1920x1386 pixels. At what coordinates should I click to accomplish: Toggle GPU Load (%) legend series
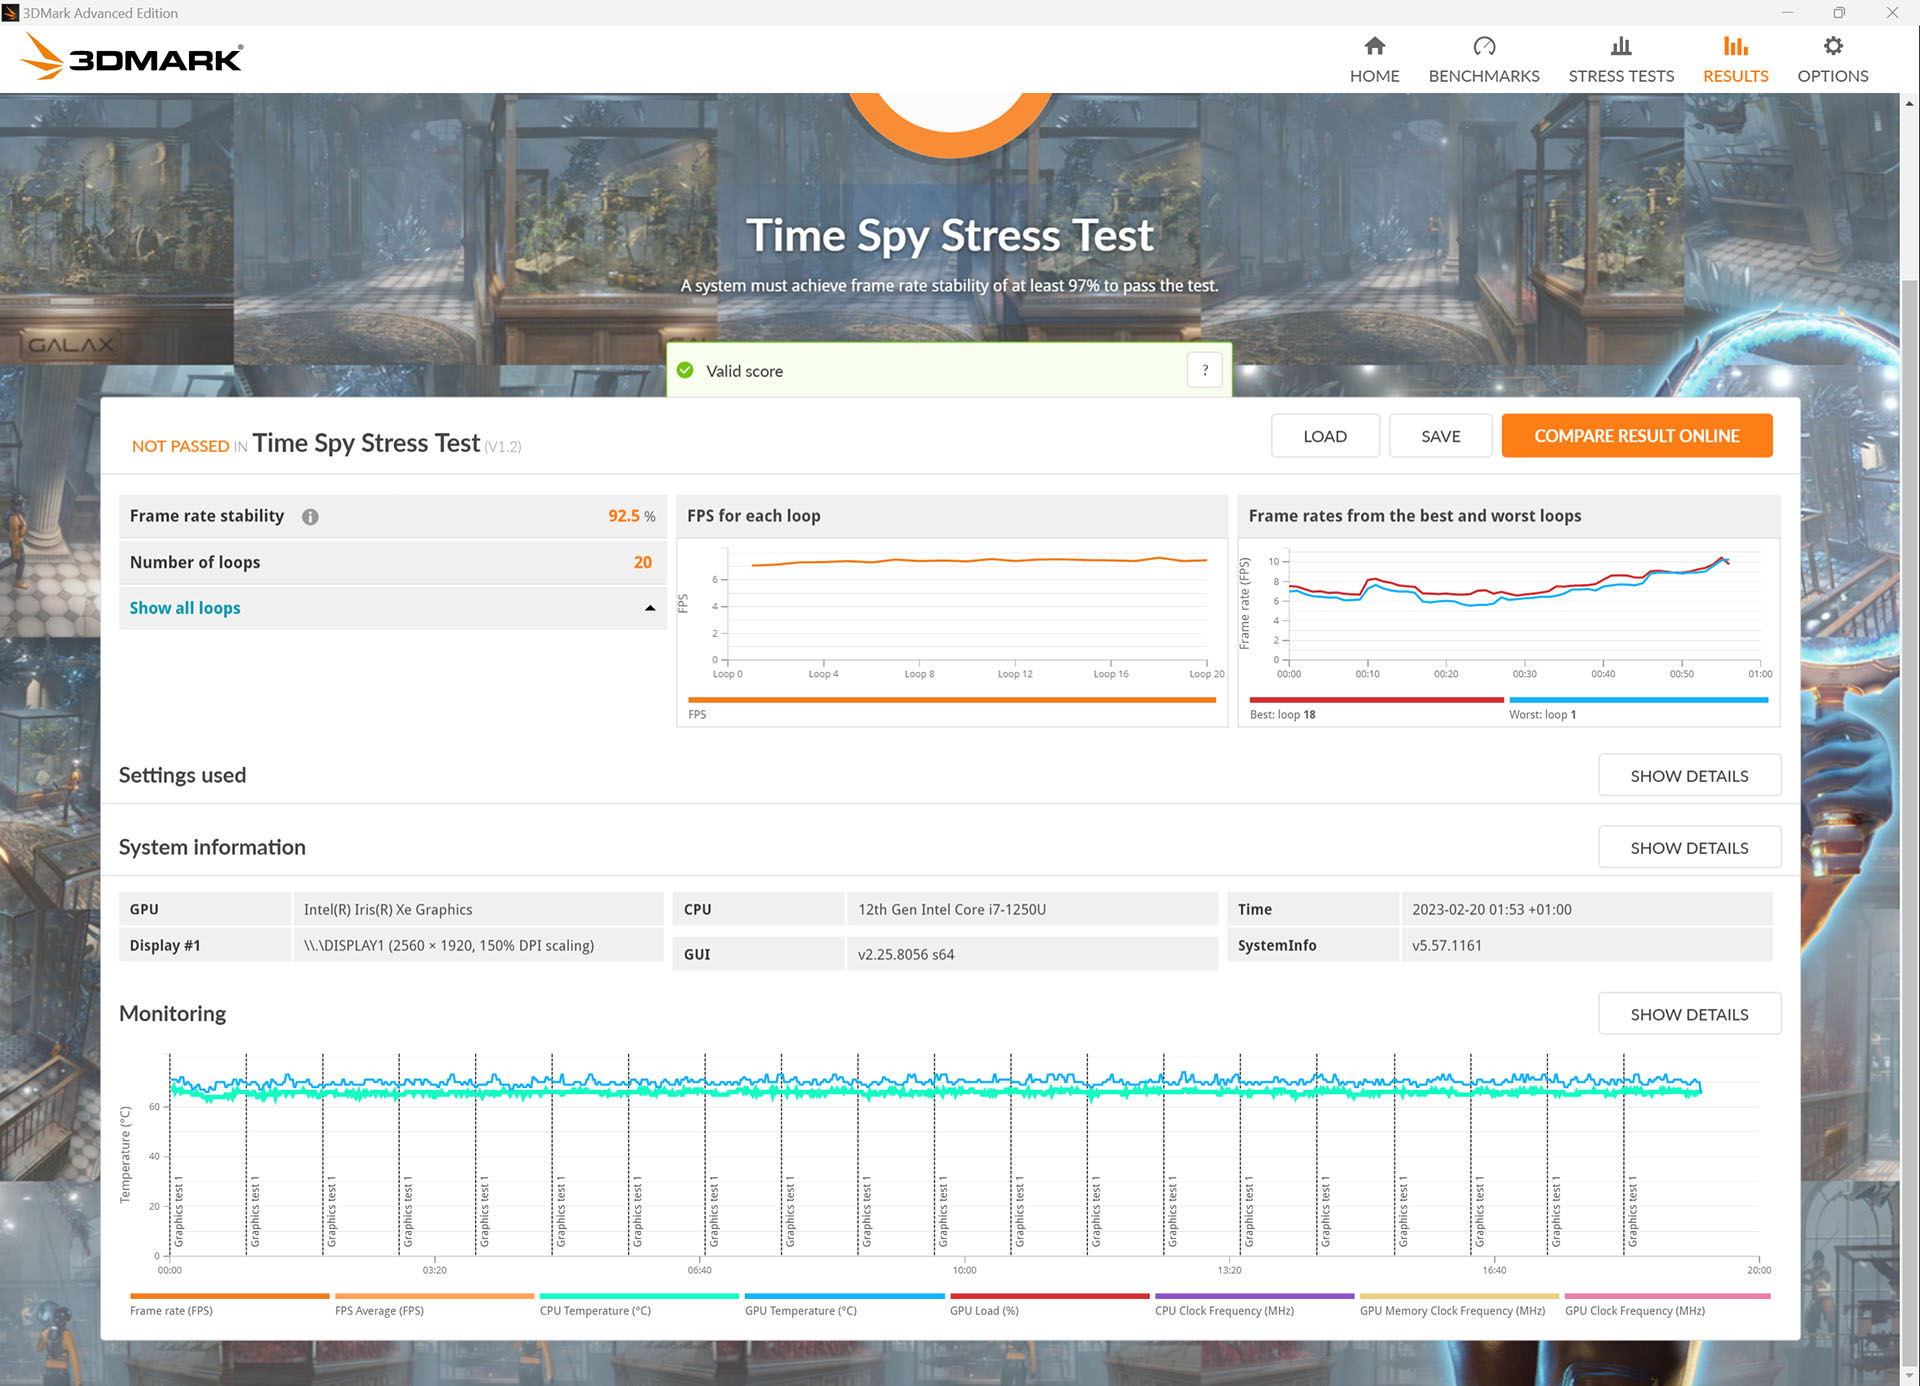[x=1049, y=1304]
